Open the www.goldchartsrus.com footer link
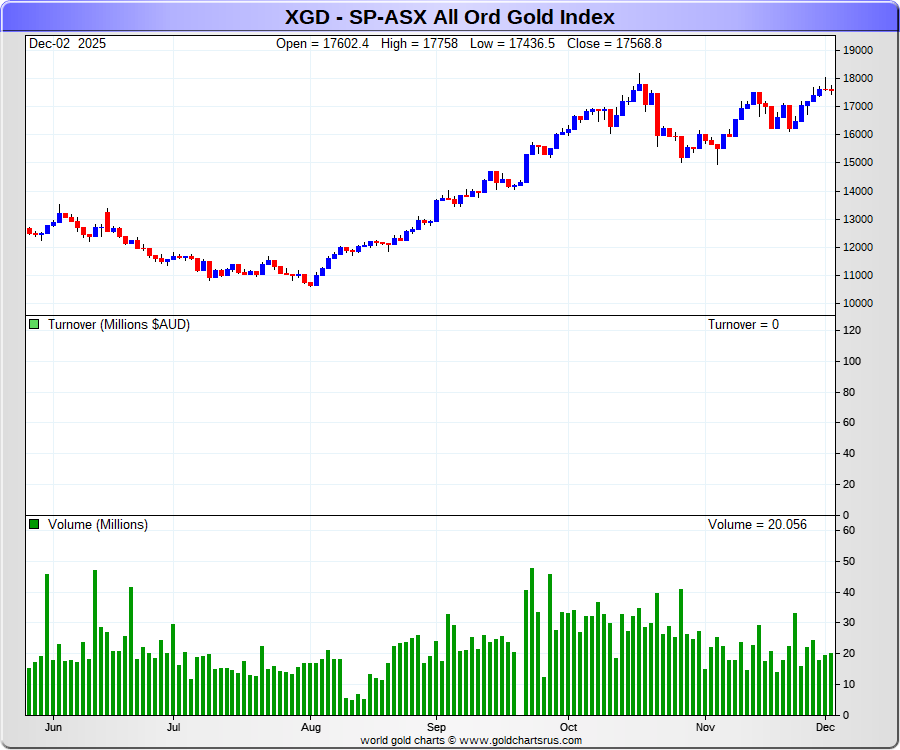 point(520,740)
